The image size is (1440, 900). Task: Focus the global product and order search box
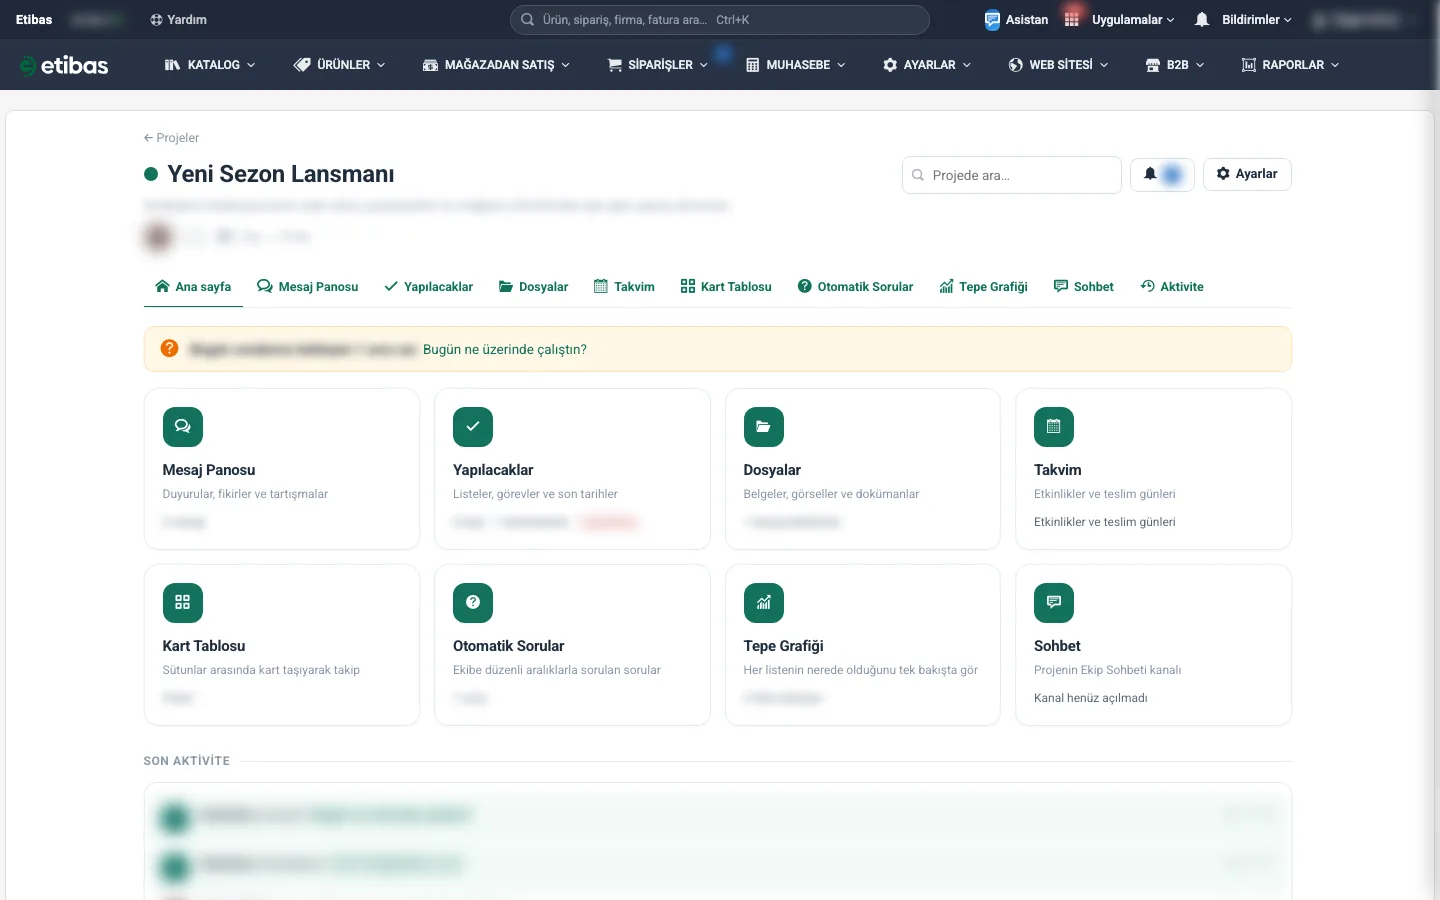(720, 20)
